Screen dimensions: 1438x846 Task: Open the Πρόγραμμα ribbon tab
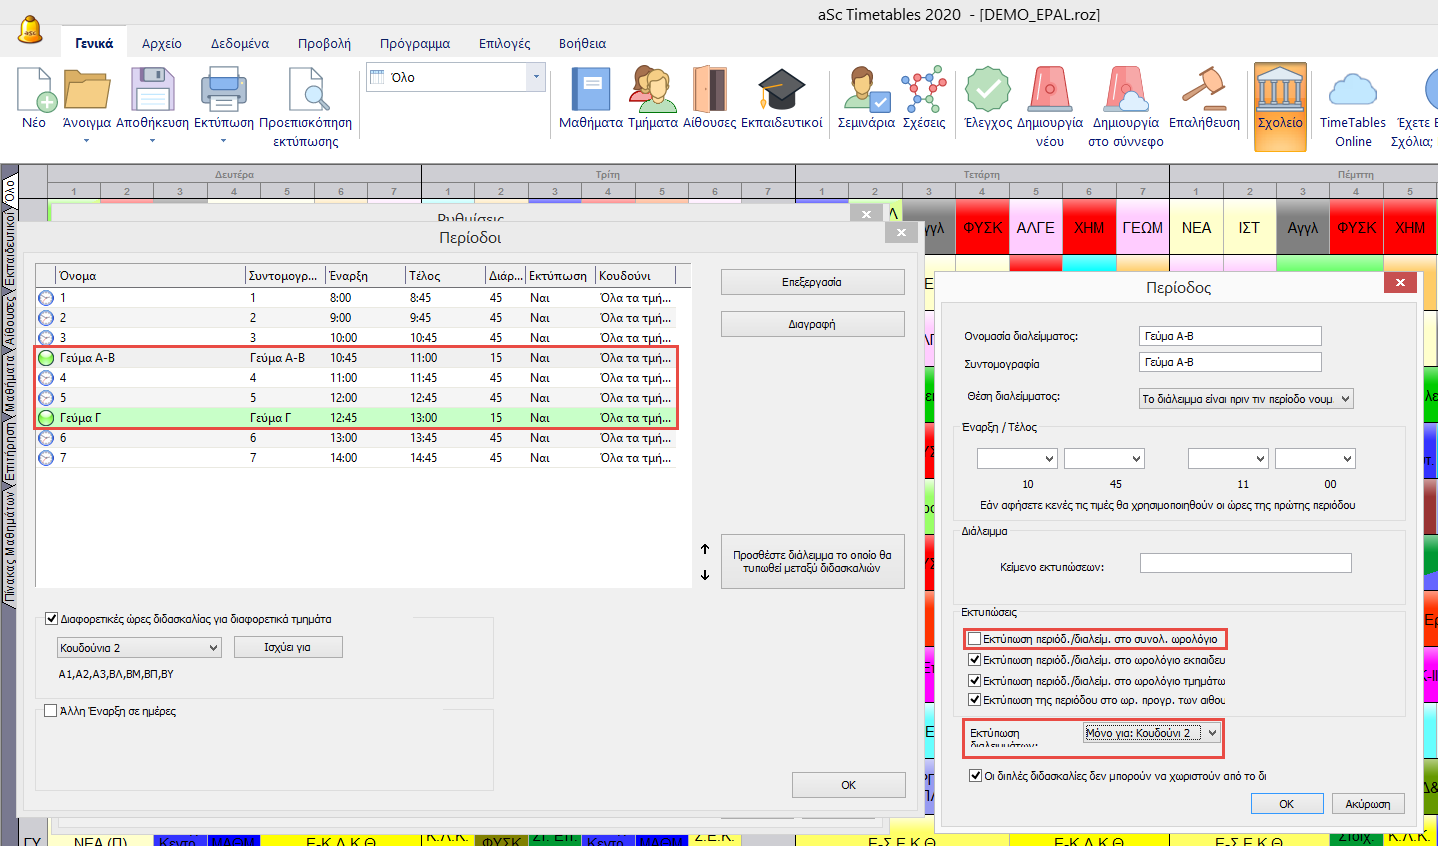[x=414, y=43]
